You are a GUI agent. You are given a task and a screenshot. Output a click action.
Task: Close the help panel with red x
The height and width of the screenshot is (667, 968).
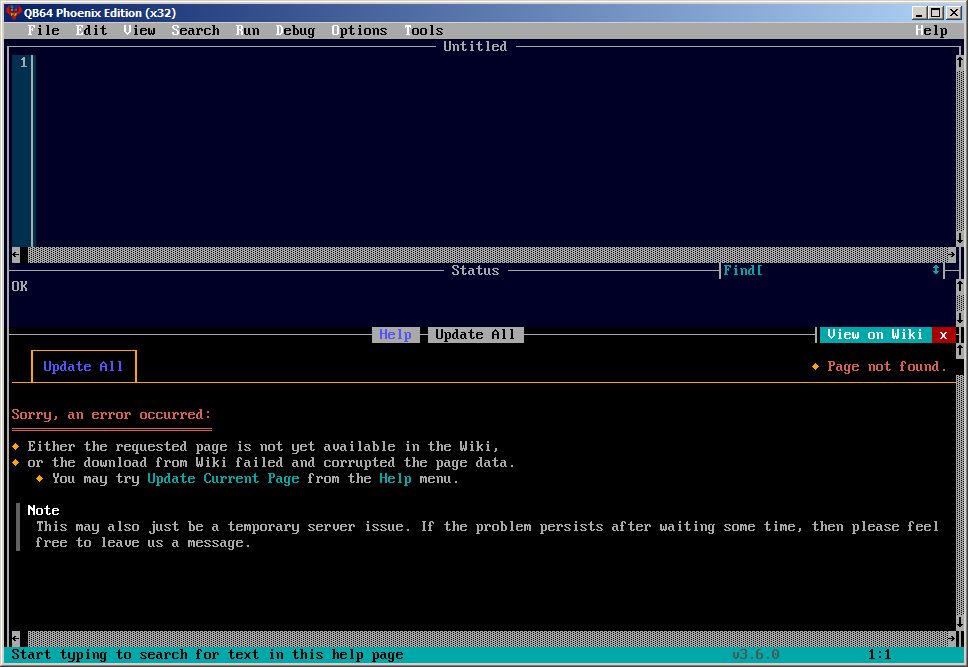tap(943, 335)
